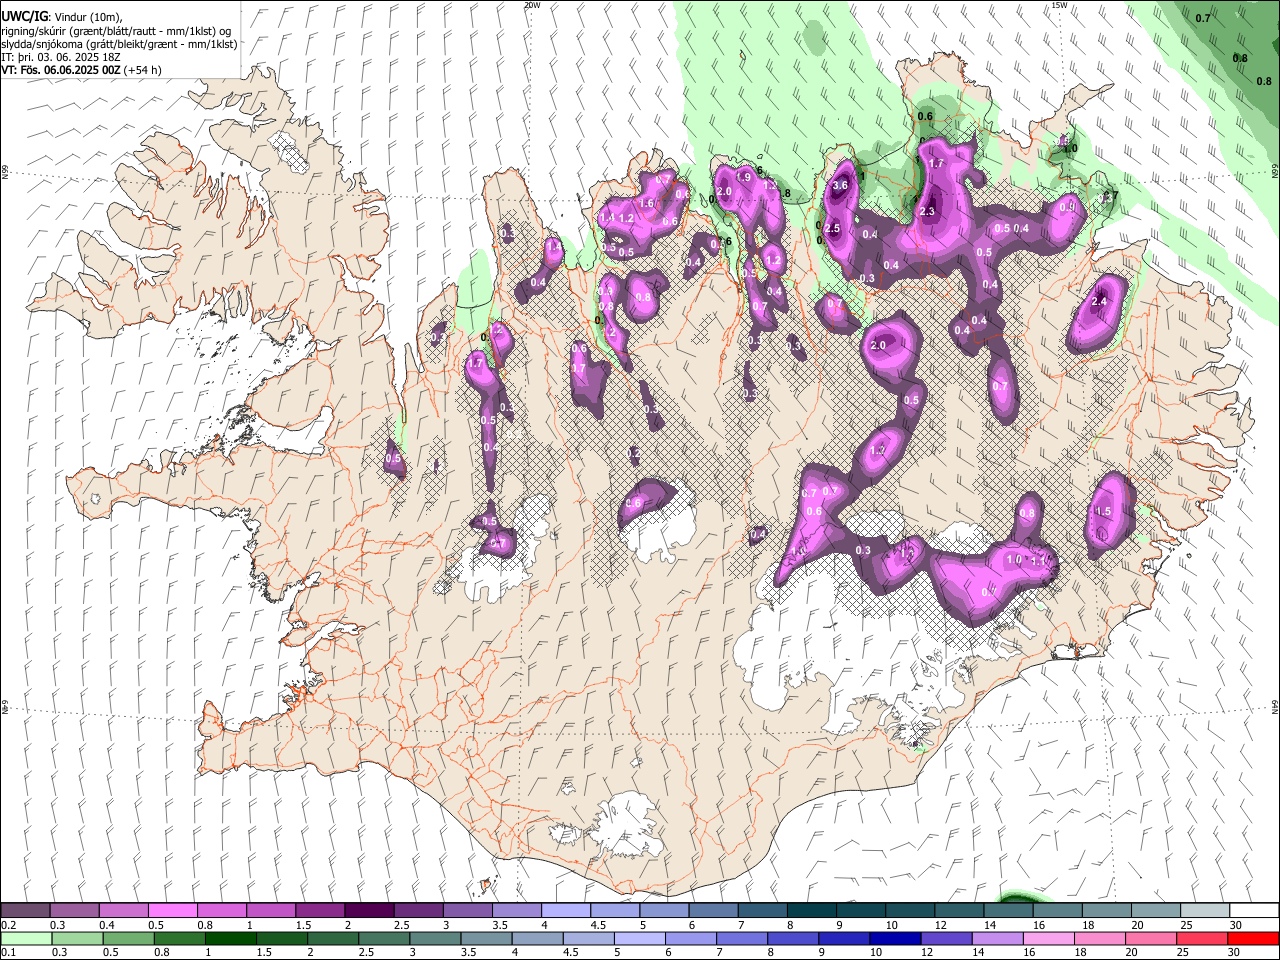Click the 0.2 dark mauve swatch in upper legend row
The height and width of the screenshot is (960, 1280).
tap(25, 911)
